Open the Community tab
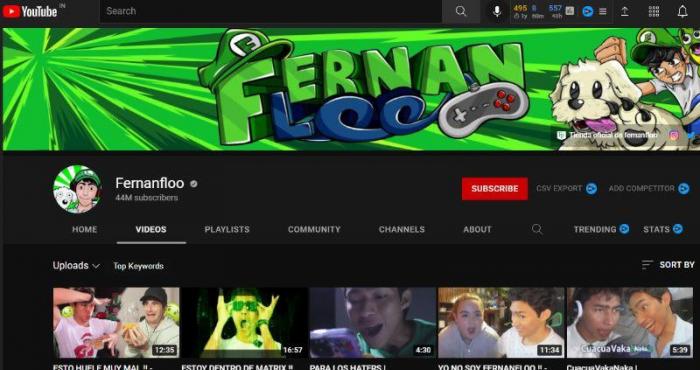 [314, 229]
